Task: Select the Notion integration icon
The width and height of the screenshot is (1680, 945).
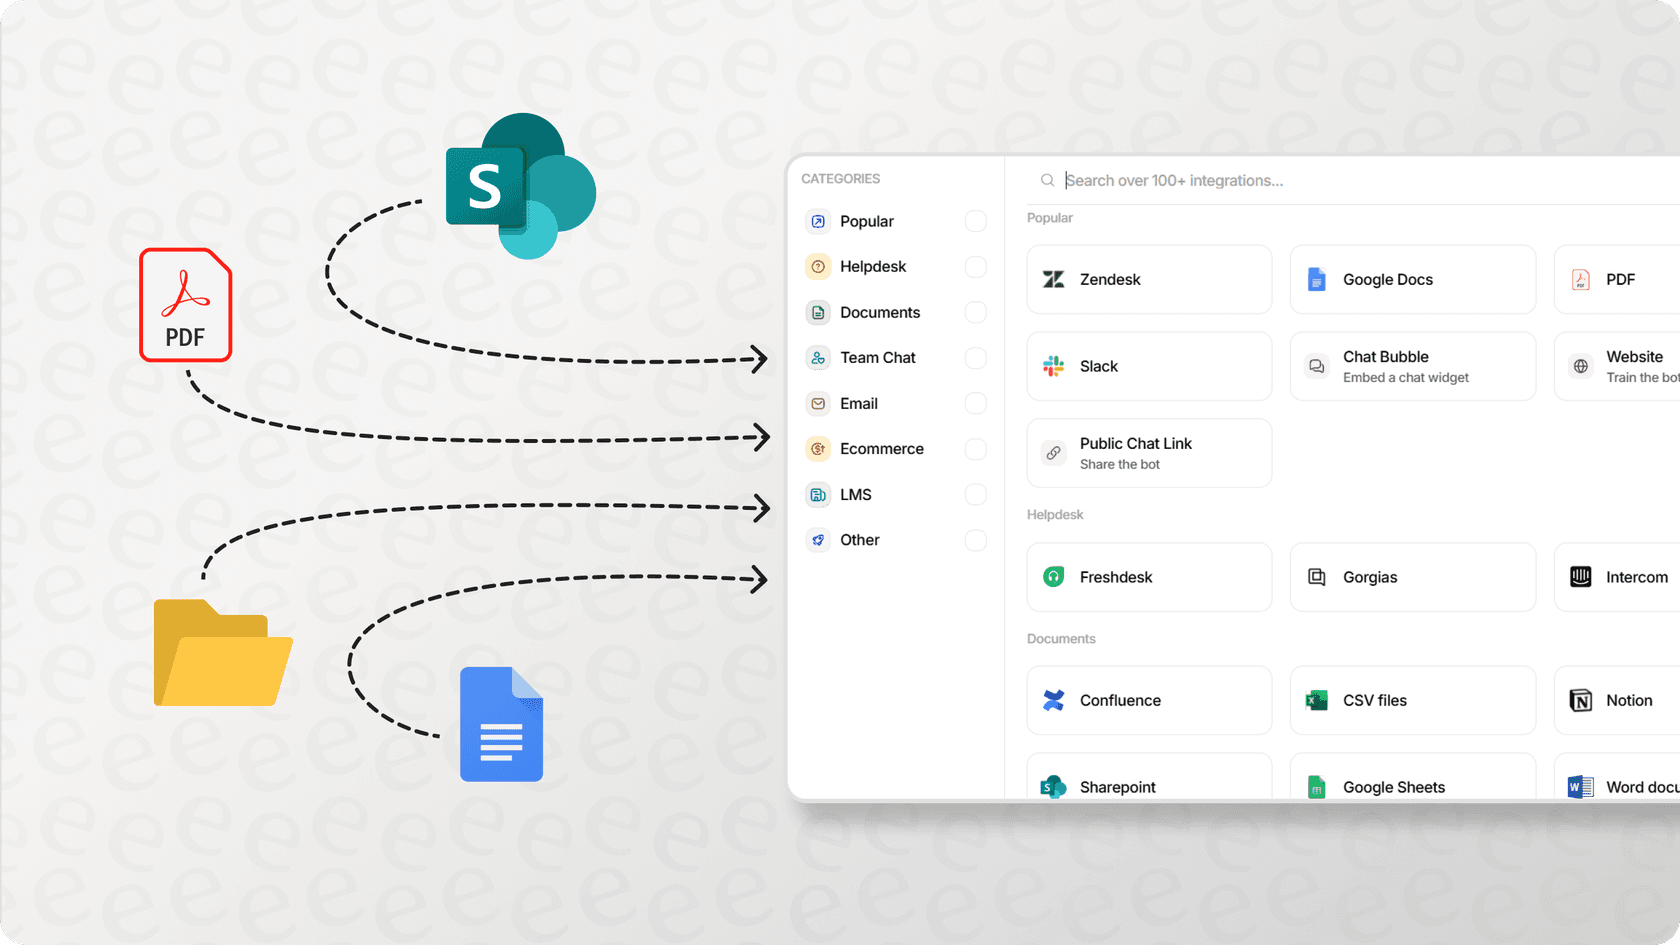Action: pos(1580,700)
